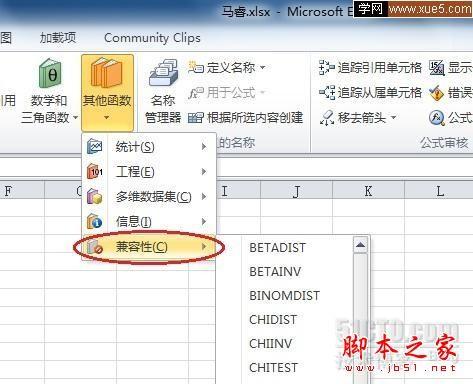The width and height of the screenshot is (473, 384).
Task: Open the 加载项 ribbon tab
Action: pyautogui.click(x=58, y=38)
